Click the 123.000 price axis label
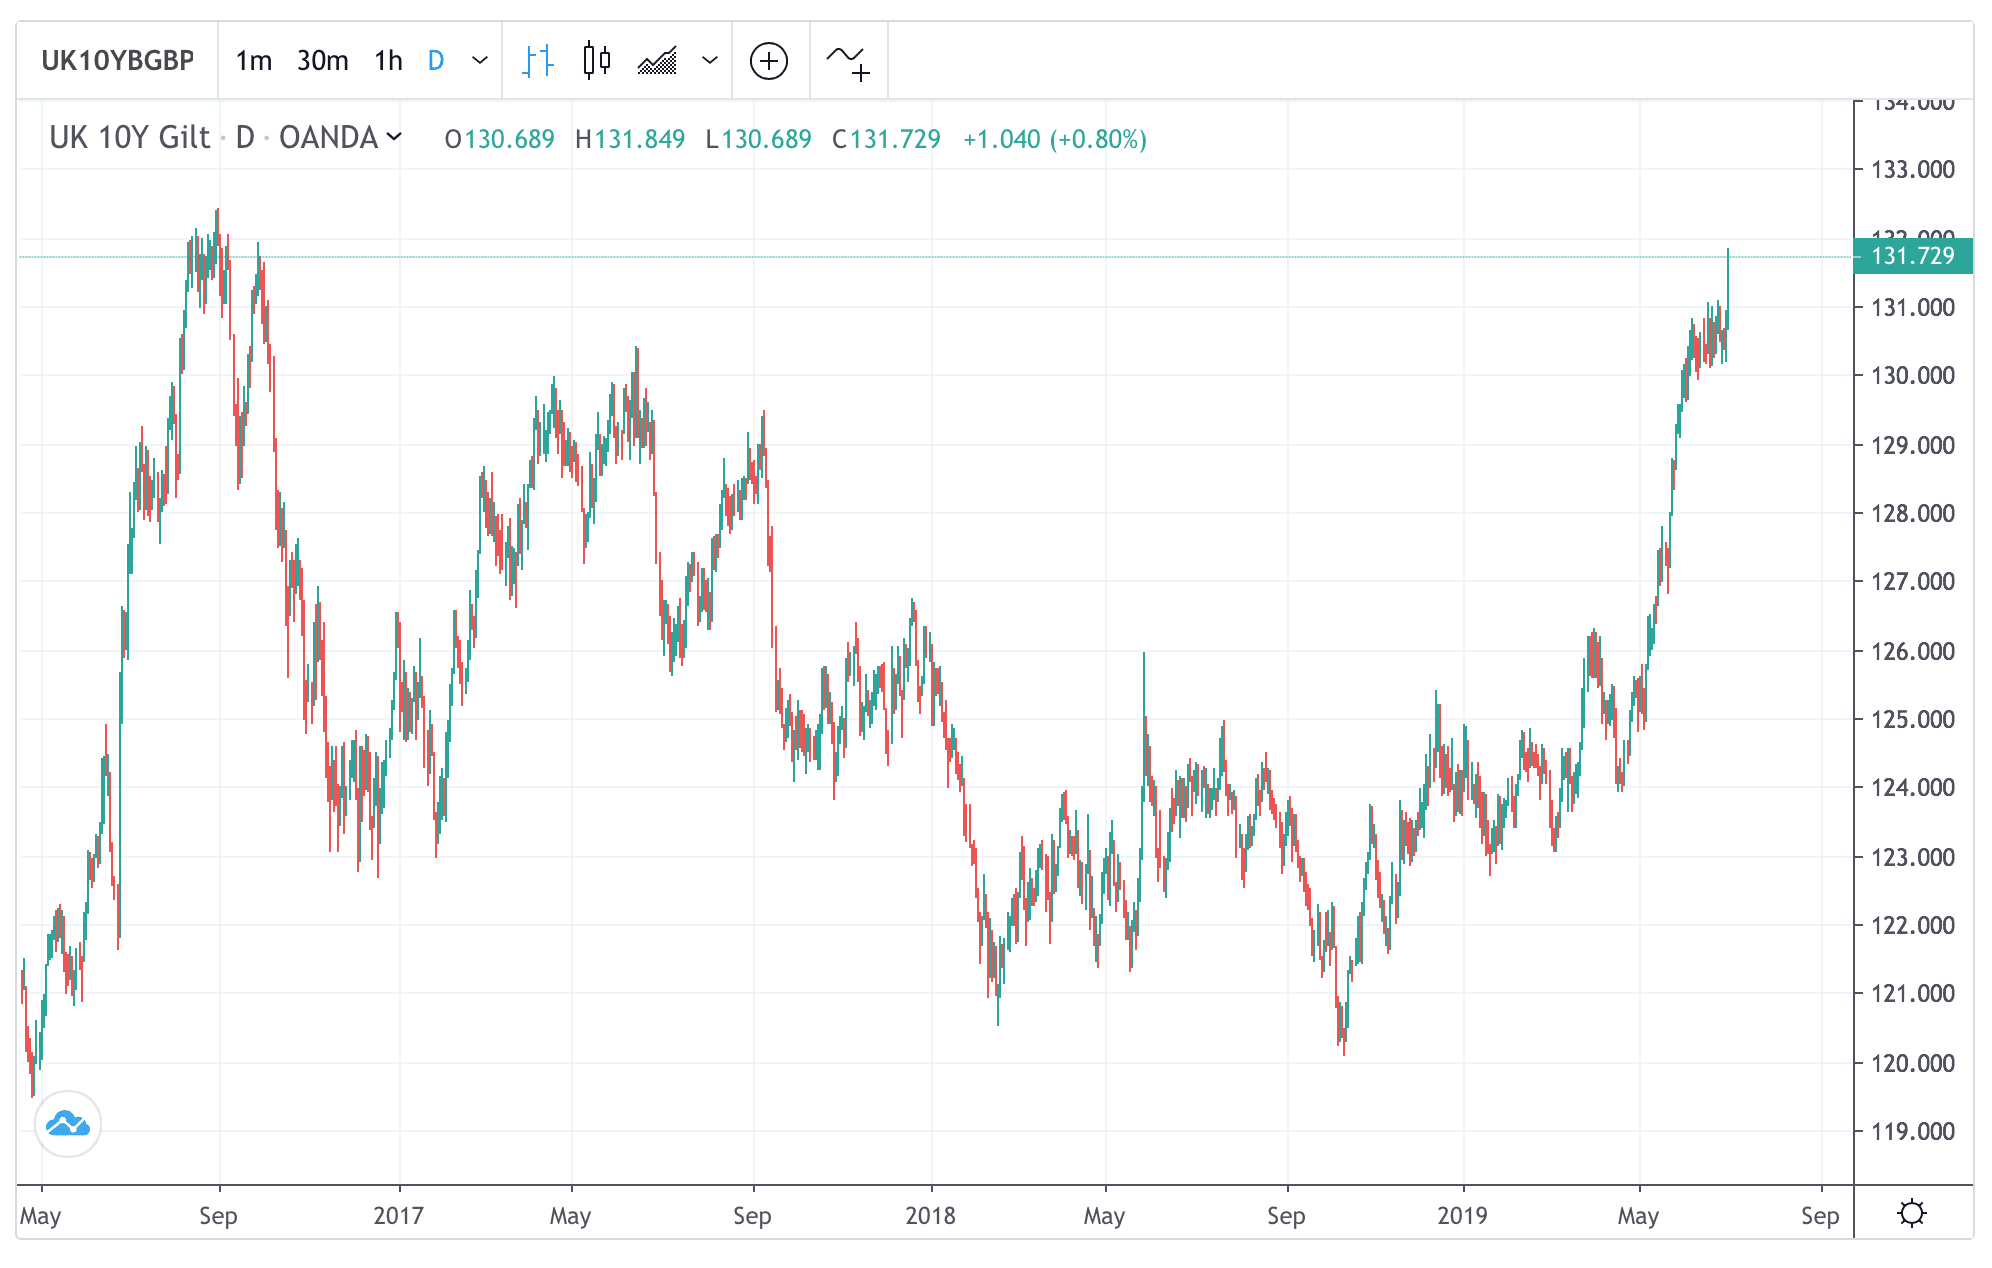1992x1268 pixels. pos(1913,857)
